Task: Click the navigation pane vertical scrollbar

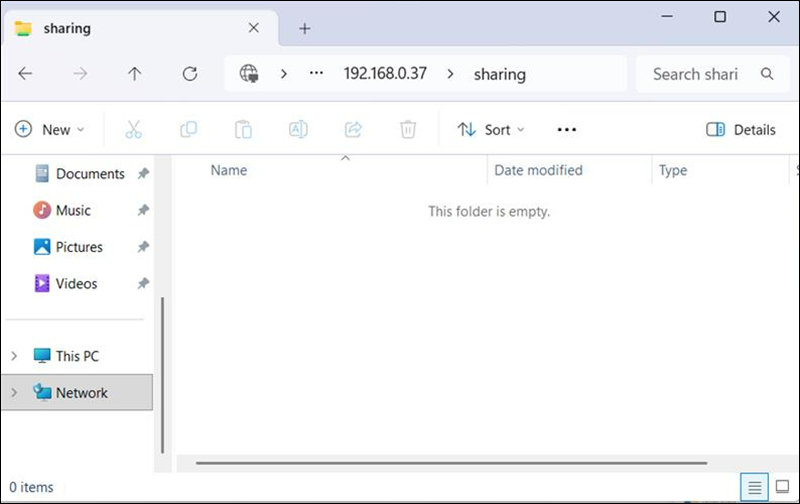Action: pos(162,375)
